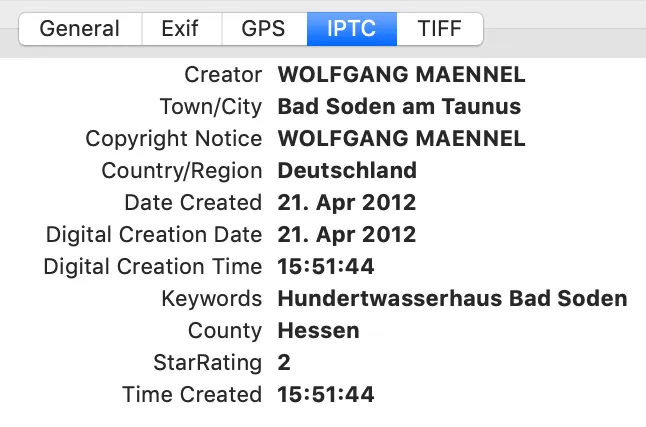Screen dimensions: 646x427
Task: Select the GPS tab
Action: pos(264,29)
